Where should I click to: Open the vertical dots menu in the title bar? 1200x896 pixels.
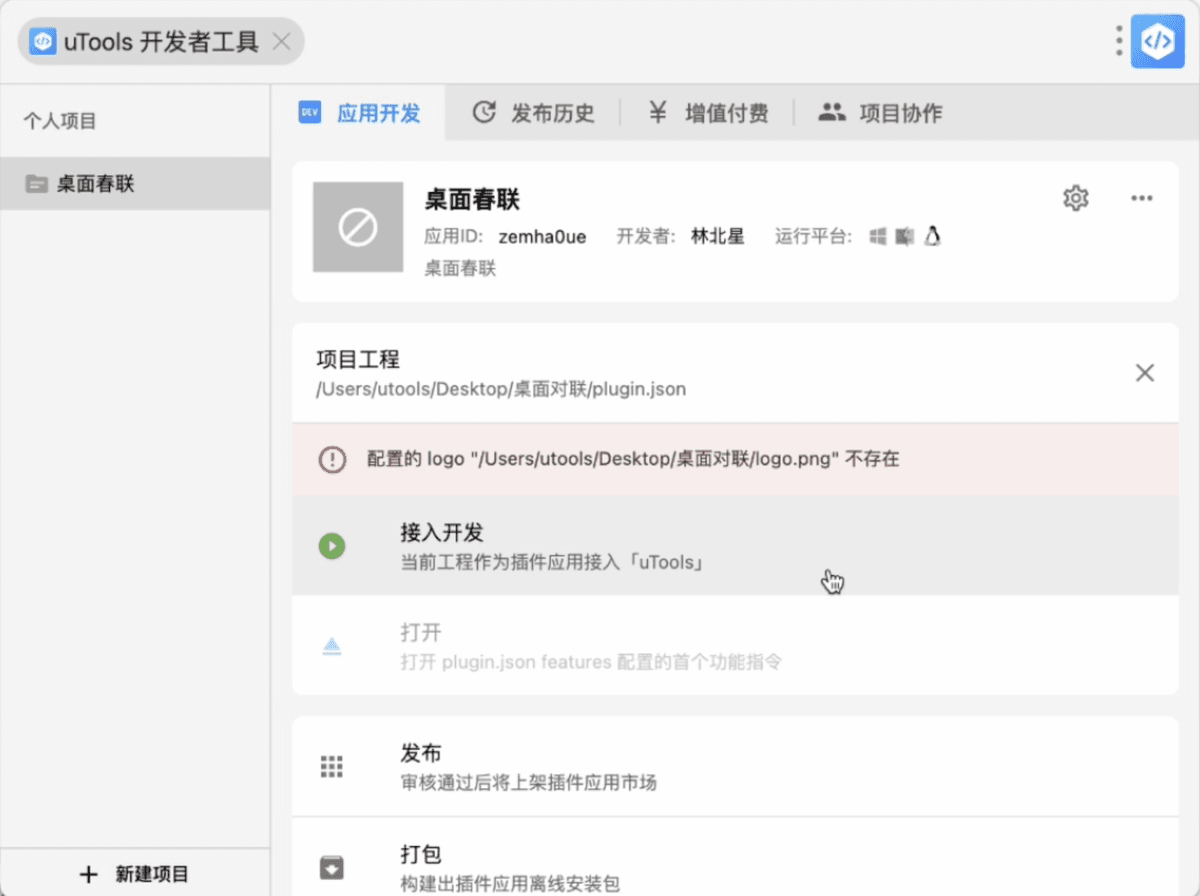[1117, 41]
